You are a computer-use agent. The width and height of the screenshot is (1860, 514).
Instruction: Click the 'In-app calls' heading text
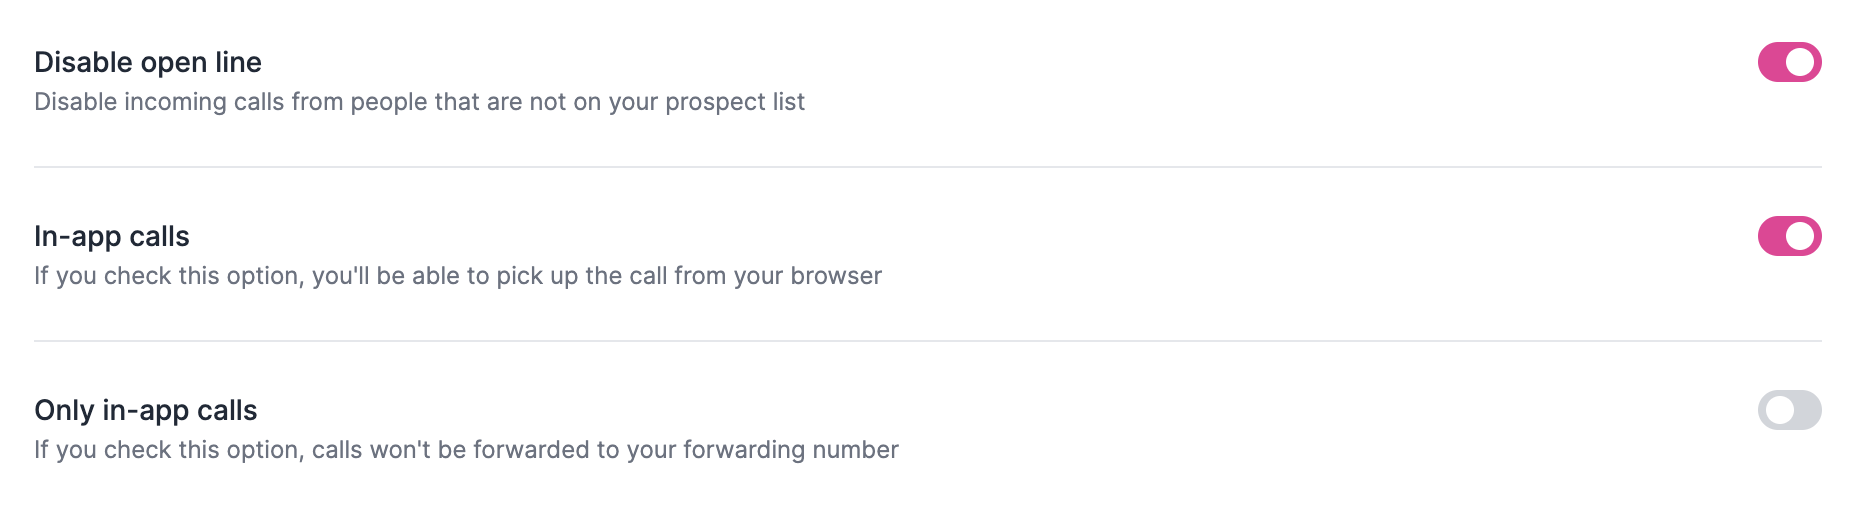(112, 236)
